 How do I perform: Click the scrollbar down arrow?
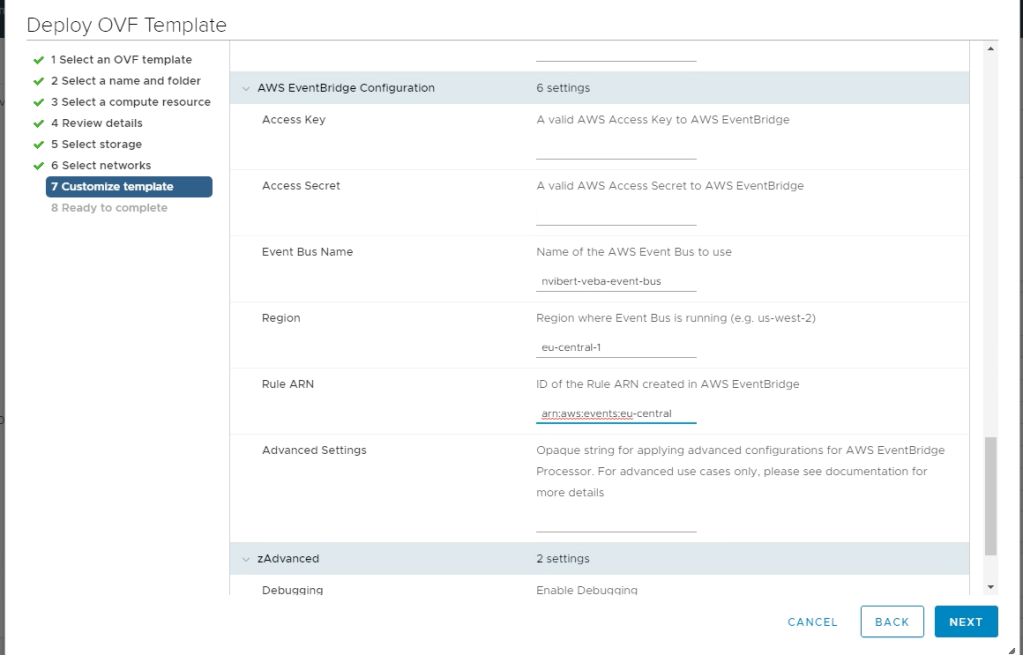[x=990, y=587]
